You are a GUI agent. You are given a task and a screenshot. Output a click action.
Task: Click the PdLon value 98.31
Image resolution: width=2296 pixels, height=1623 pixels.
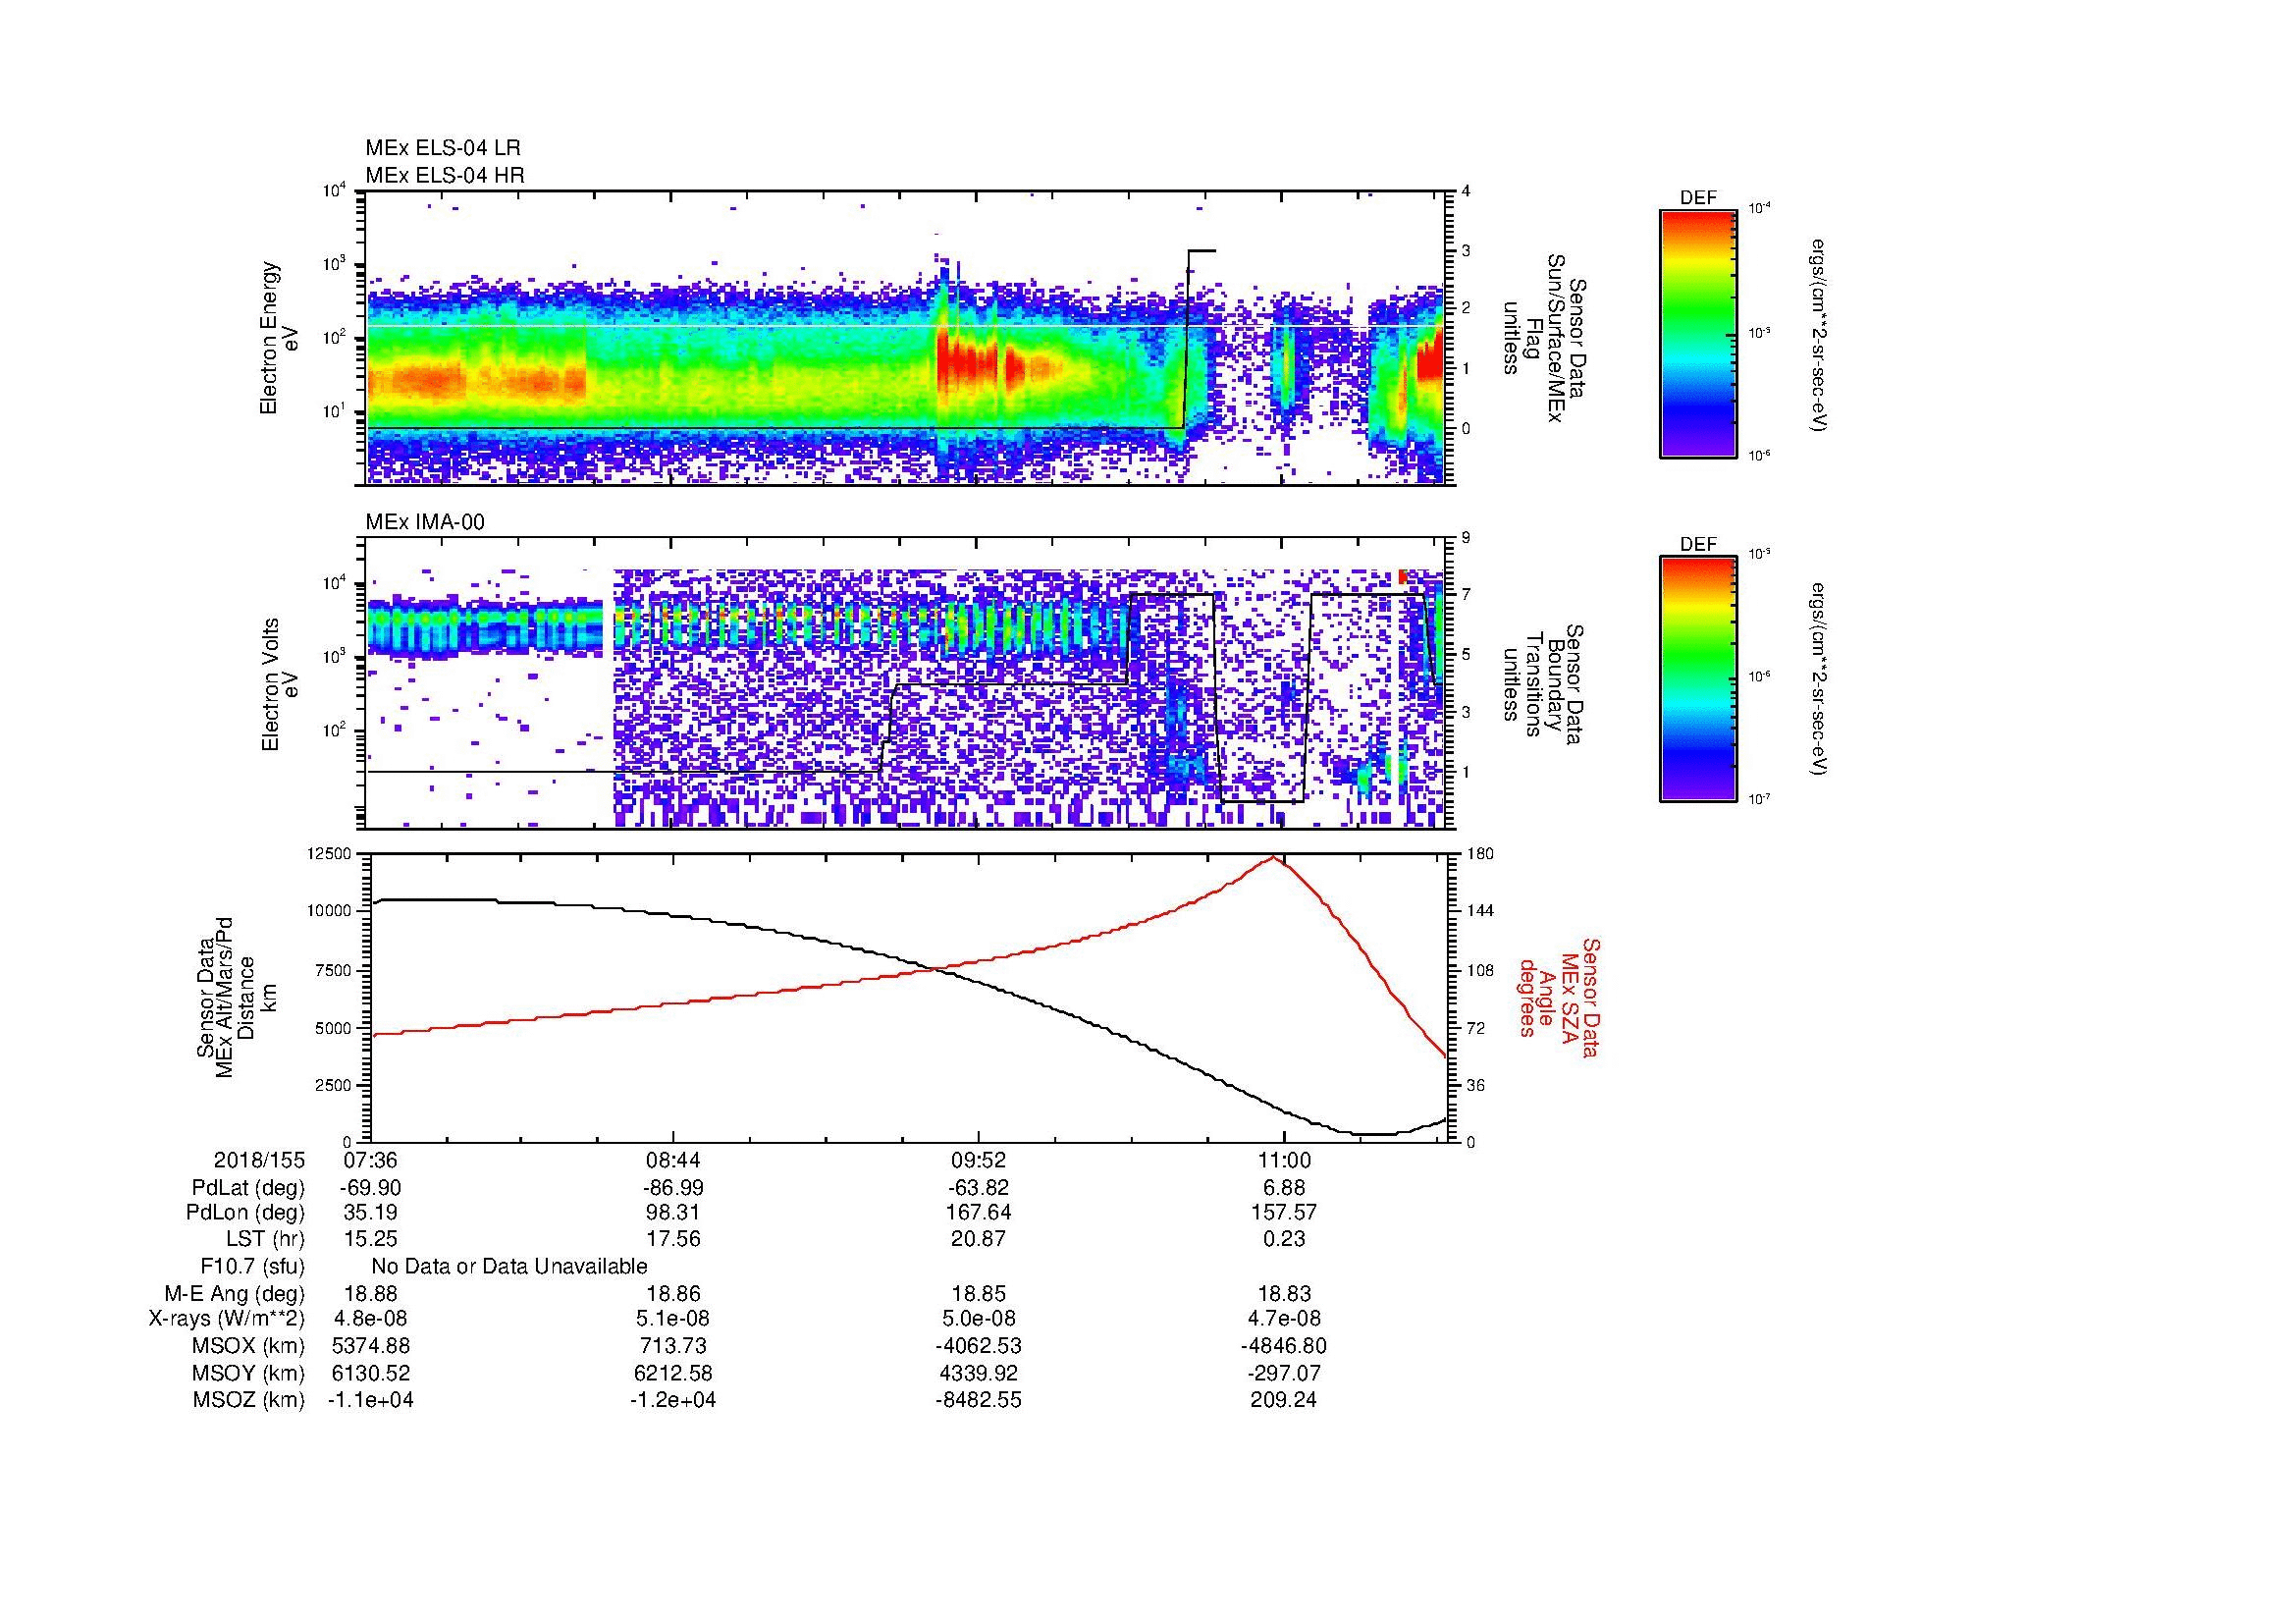pos(673,1212)
